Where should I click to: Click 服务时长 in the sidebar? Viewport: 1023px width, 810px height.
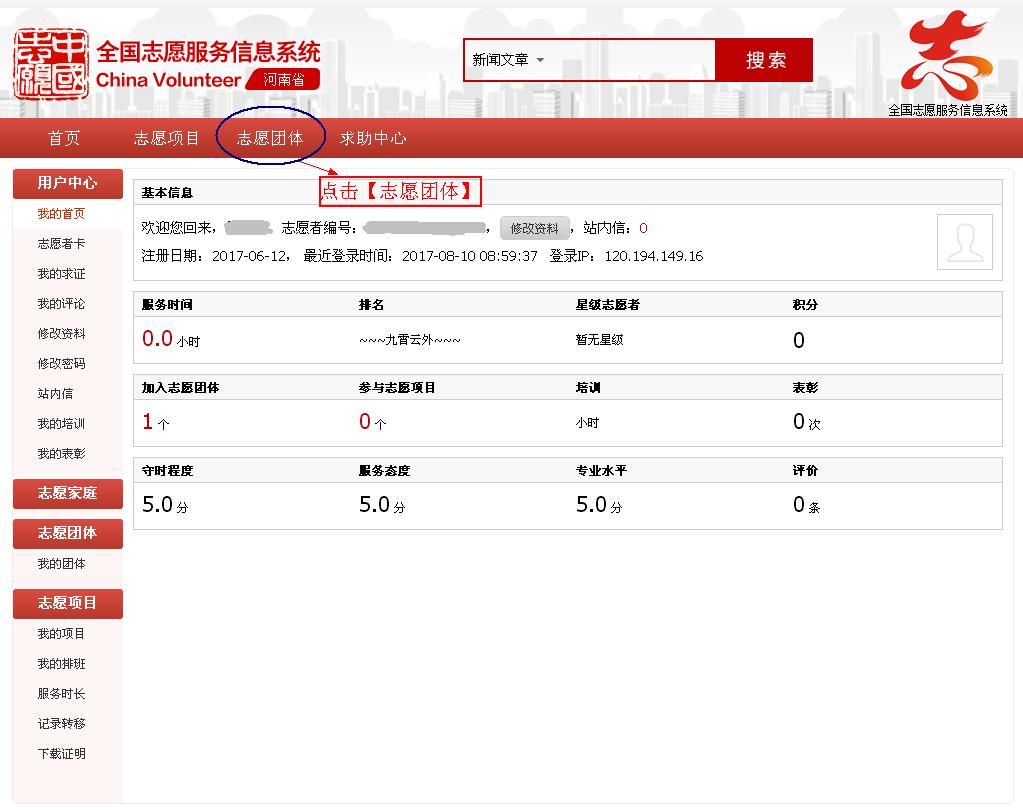(61, 694)
